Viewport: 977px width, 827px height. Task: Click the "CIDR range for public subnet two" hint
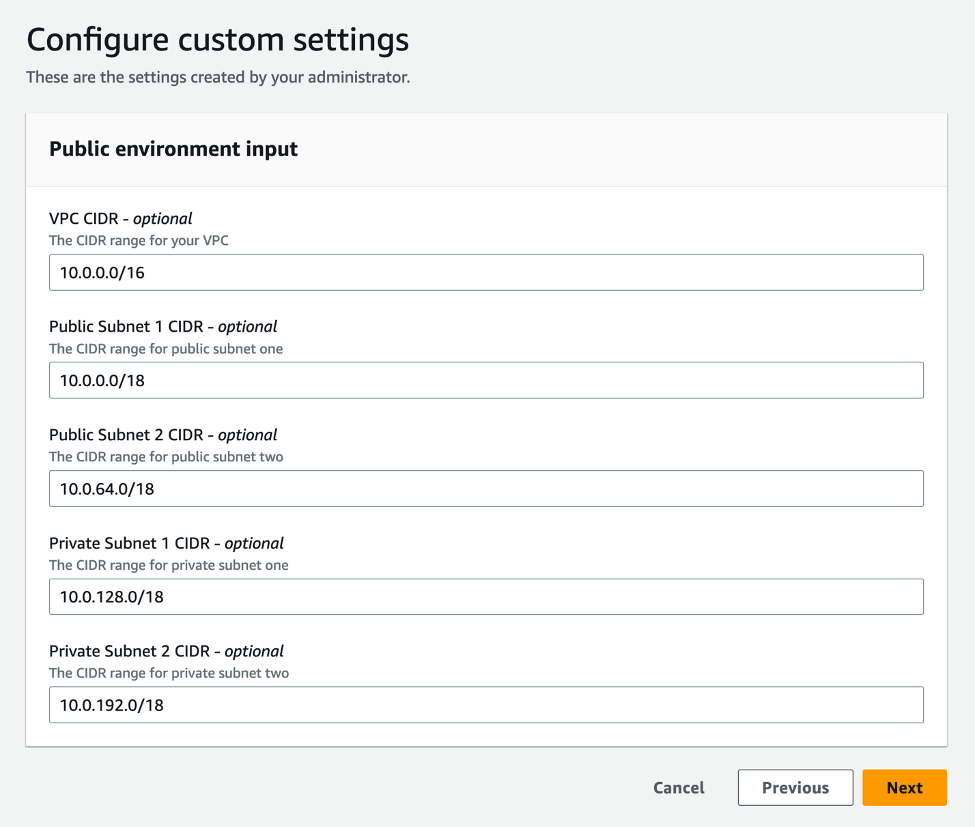[x=166, y=457]
